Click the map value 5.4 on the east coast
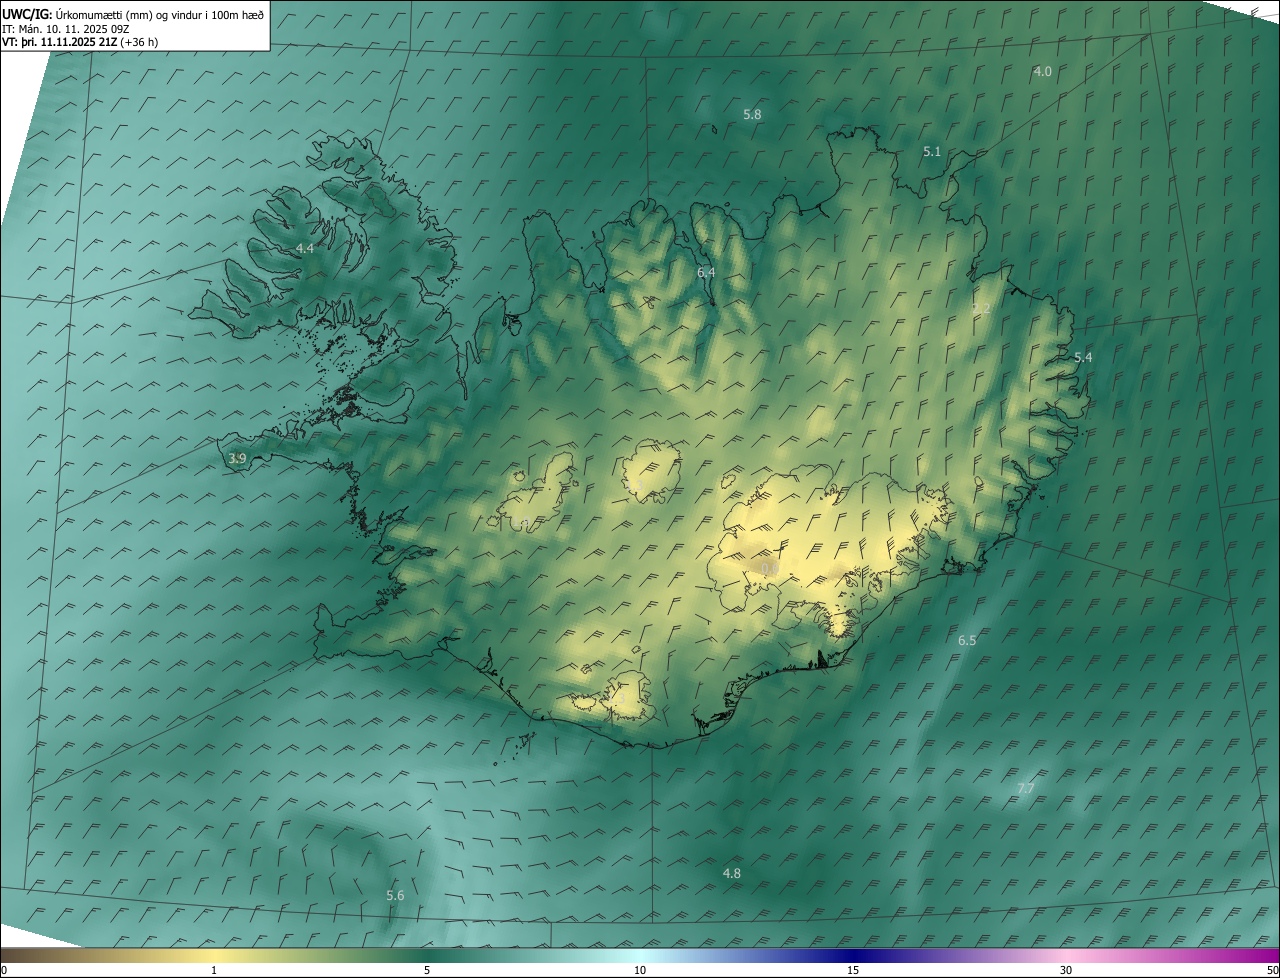The image size is (1280, 978). [x=1083, y=358]
